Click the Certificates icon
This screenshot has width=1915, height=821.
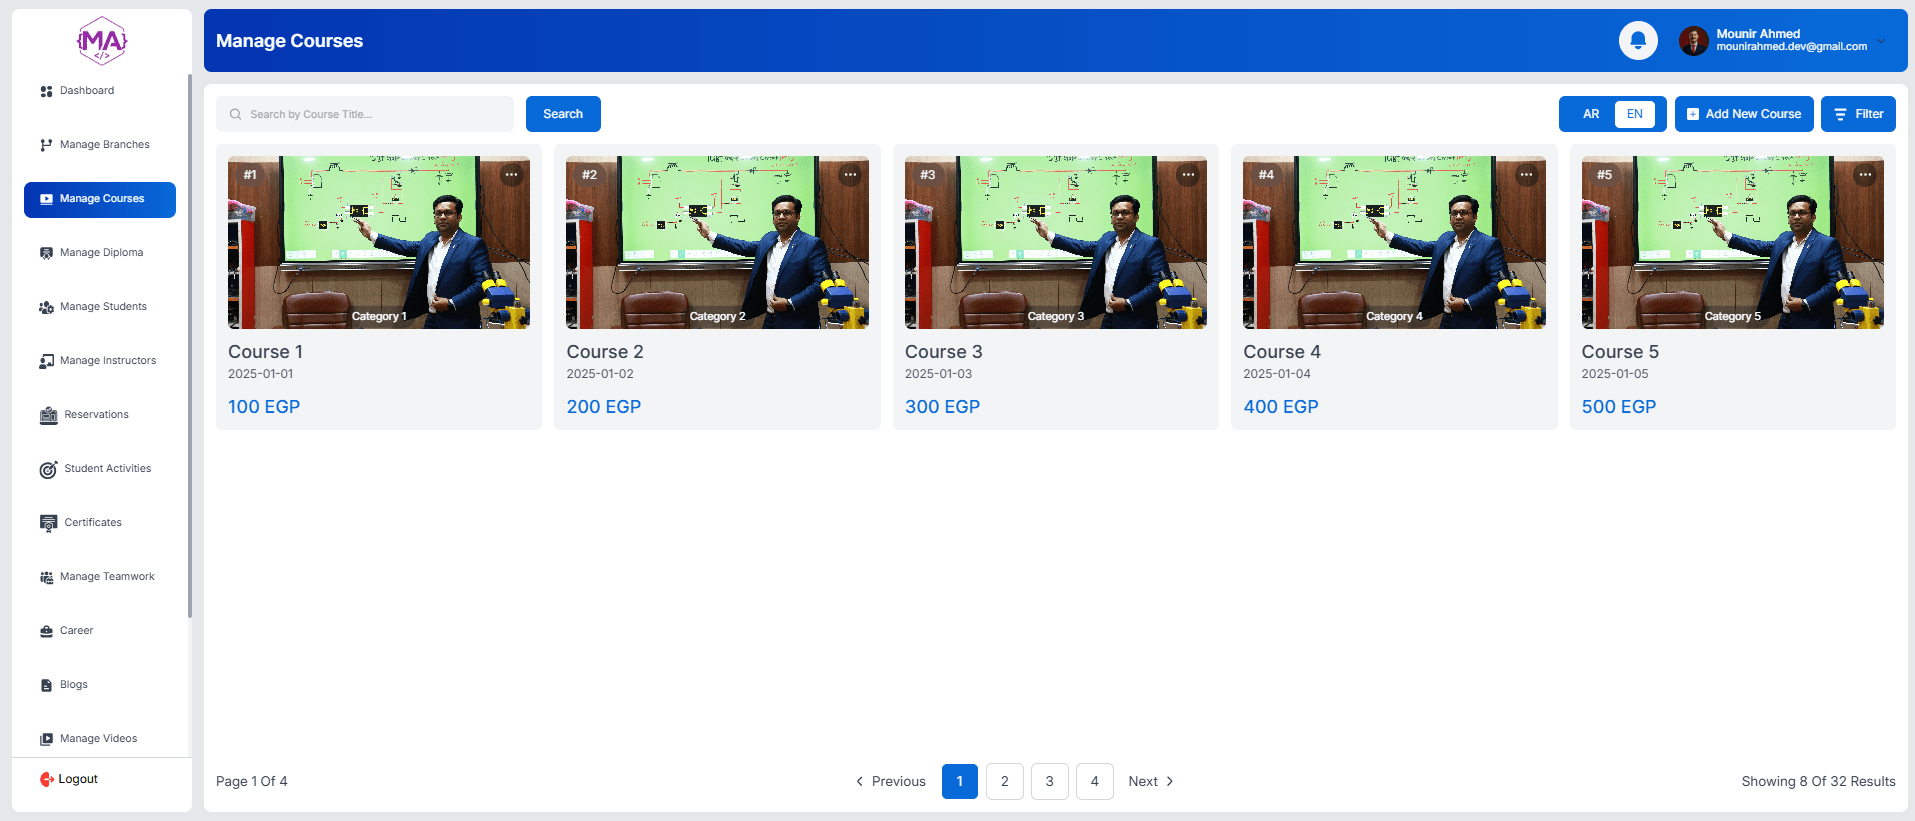pos(48,523)
